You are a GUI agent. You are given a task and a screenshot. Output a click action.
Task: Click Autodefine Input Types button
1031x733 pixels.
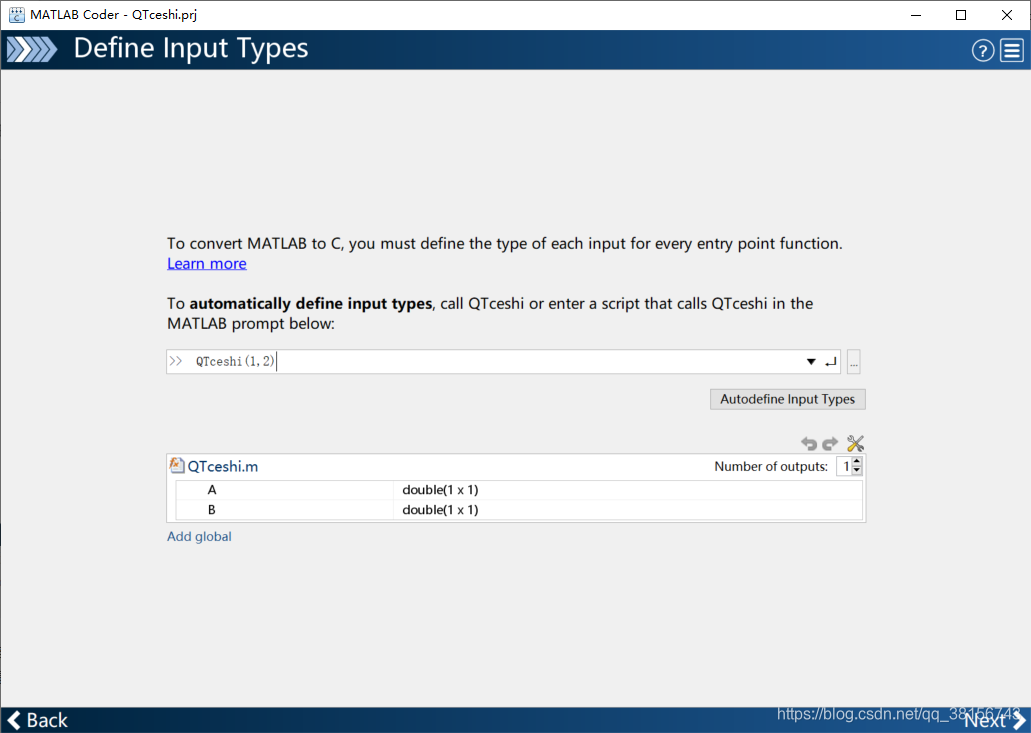coord(788,399)
